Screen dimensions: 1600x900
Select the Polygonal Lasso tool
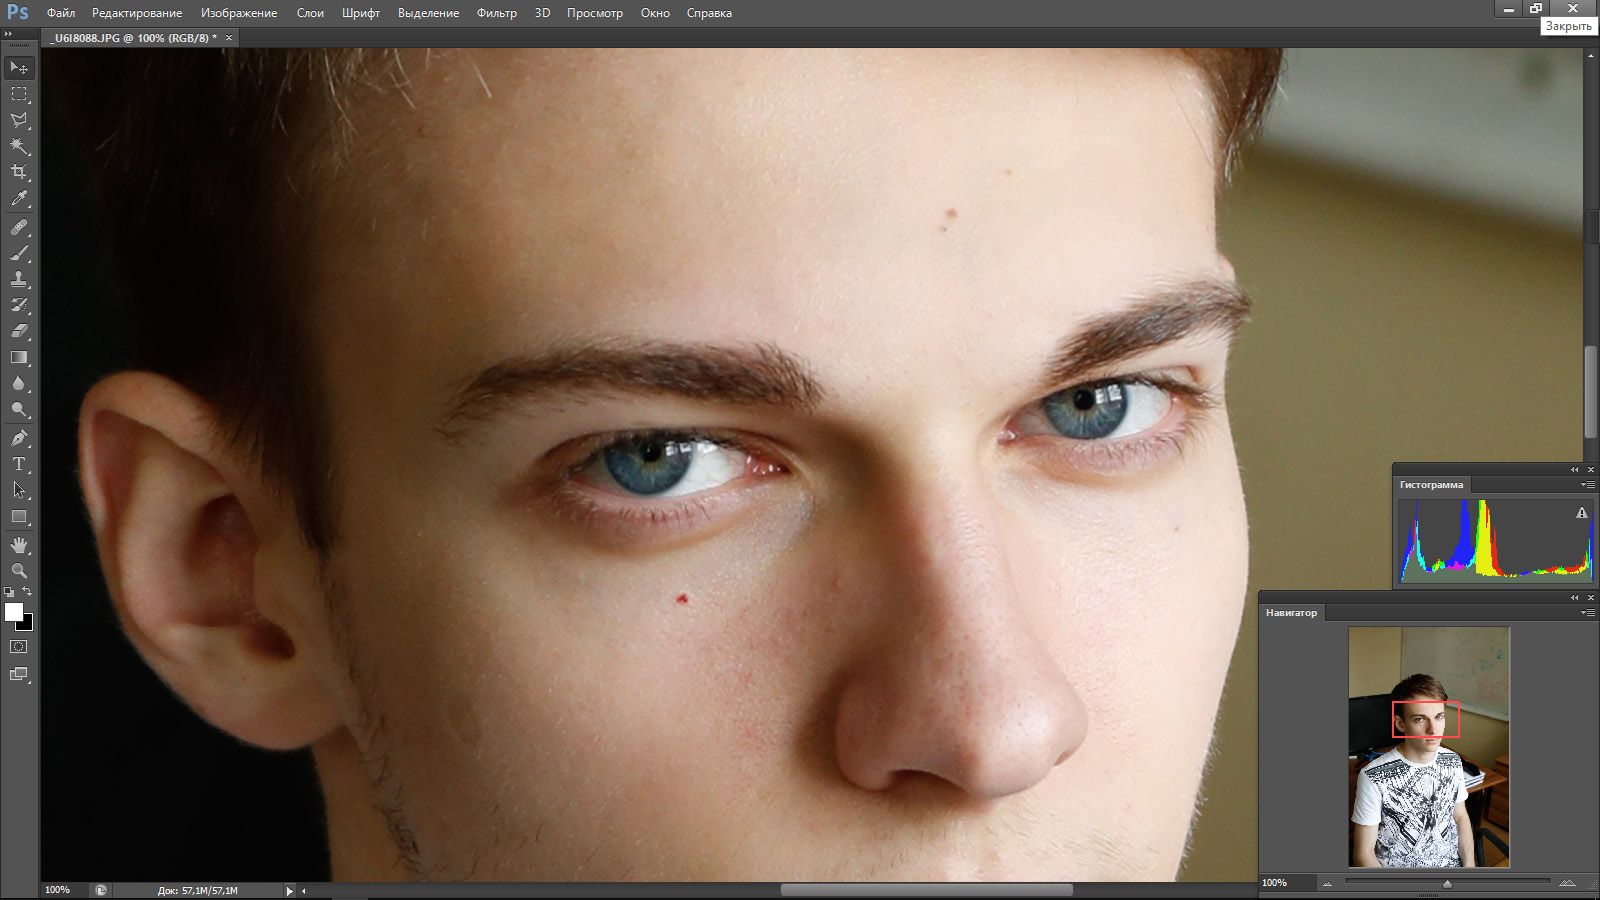click(x=19, y=120)
